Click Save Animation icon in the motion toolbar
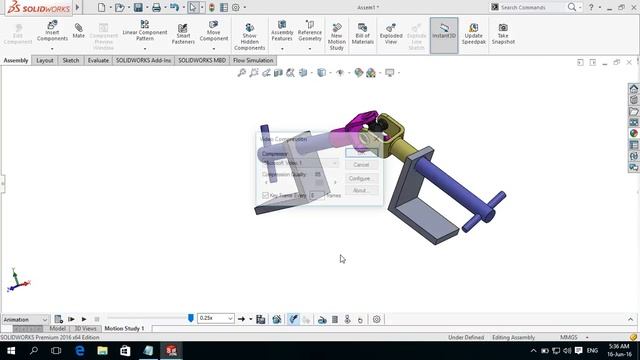 click(x=260, y=319)
